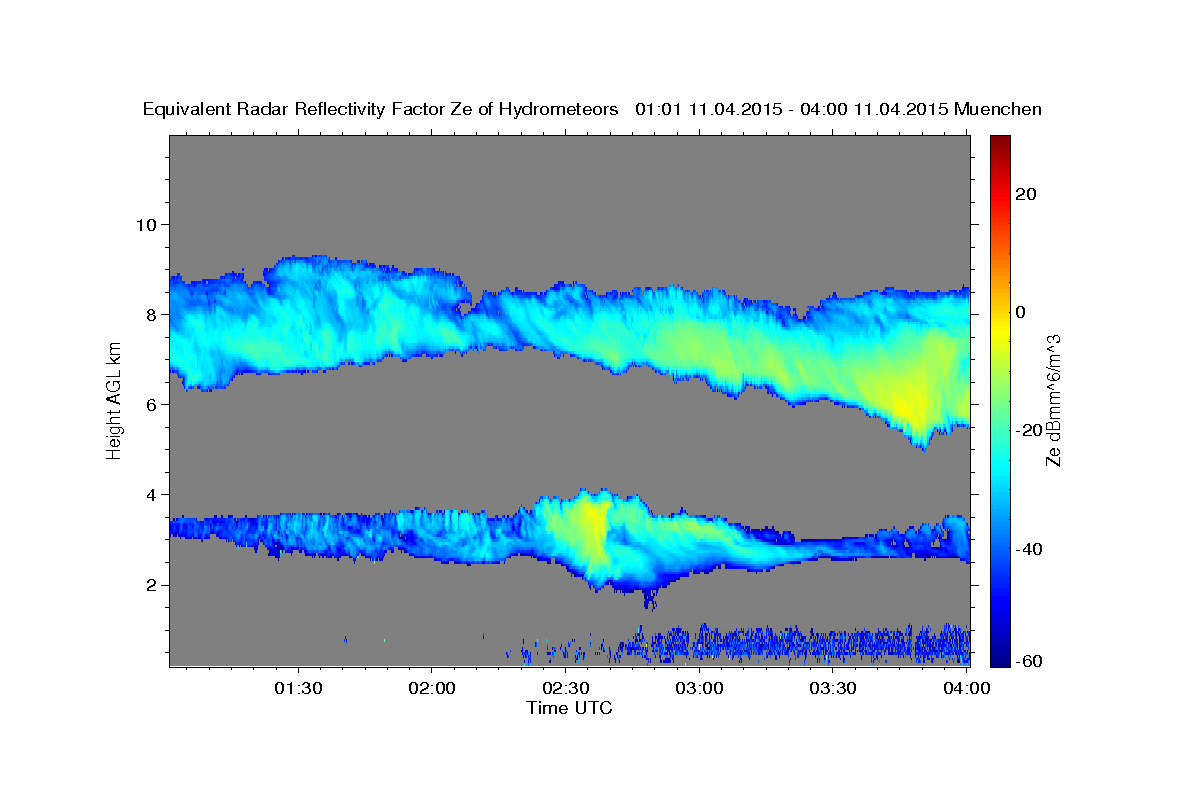The height and width of the screenshot is (800, 1200).
Task: Click the y-axis tick label '4'
Action: point(152,494)
